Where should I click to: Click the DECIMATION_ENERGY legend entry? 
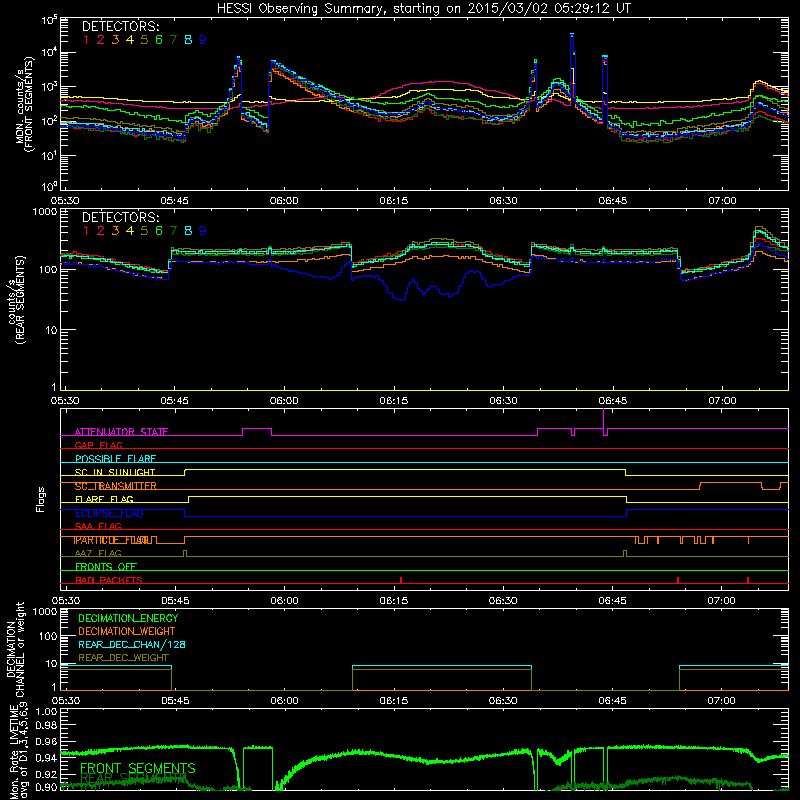(x=128, y=618)
